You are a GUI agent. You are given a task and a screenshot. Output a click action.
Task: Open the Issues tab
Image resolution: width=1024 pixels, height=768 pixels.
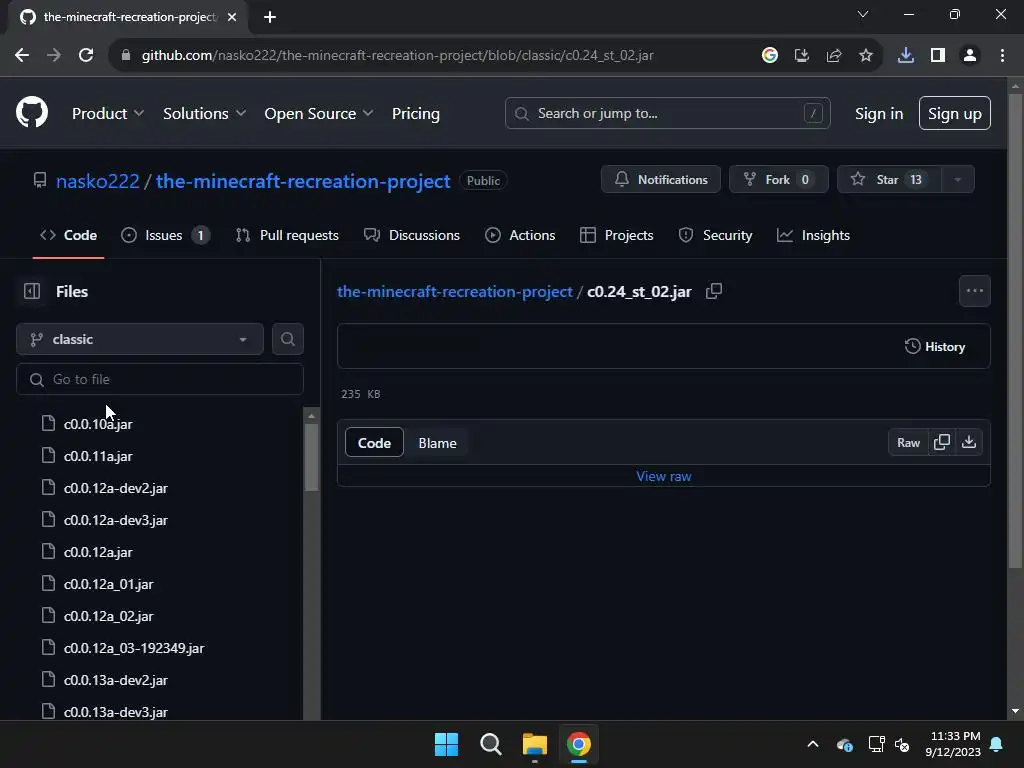[x=165, y=235]
